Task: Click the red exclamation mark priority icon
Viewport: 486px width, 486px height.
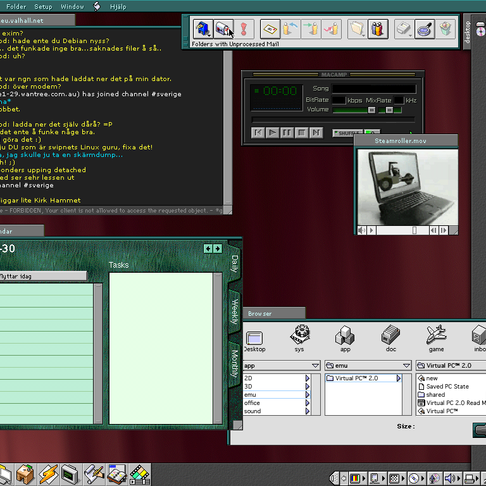Action: pos(244,29)
